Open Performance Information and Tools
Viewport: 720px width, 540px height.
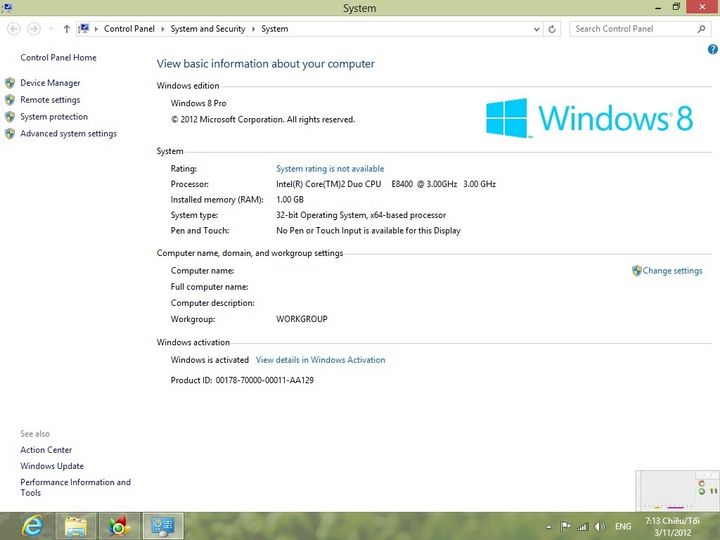(x=75, y=487)
